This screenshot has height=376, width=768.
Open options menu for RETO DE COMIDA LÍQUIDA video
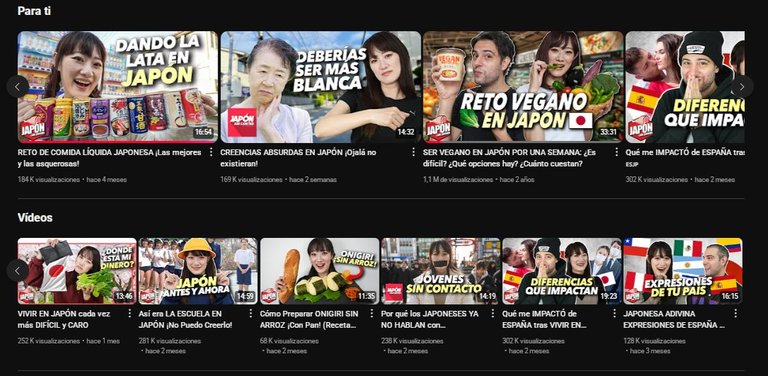[x=211, y=152]
